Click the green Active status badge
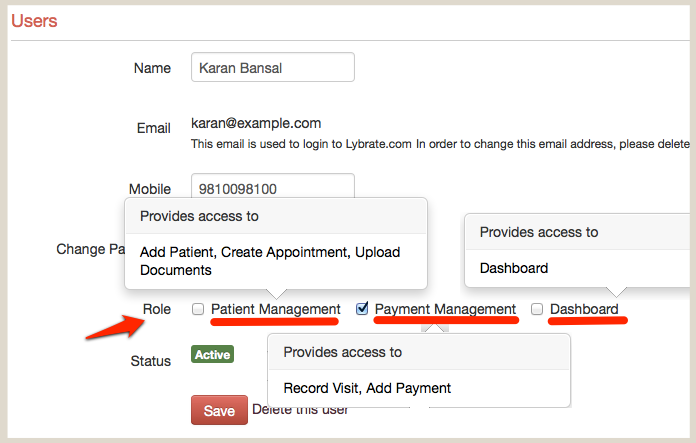The height and width of the screenshot is (443, 696). (x=212, y=354)
